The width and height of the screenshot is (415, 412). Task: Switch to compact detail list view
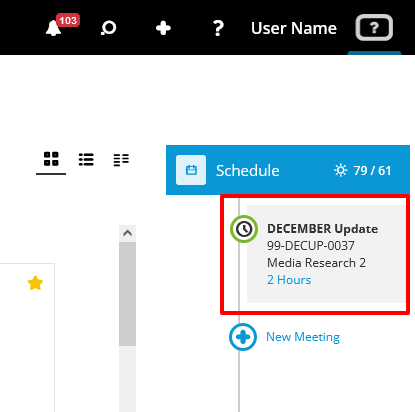click(121, 160)
